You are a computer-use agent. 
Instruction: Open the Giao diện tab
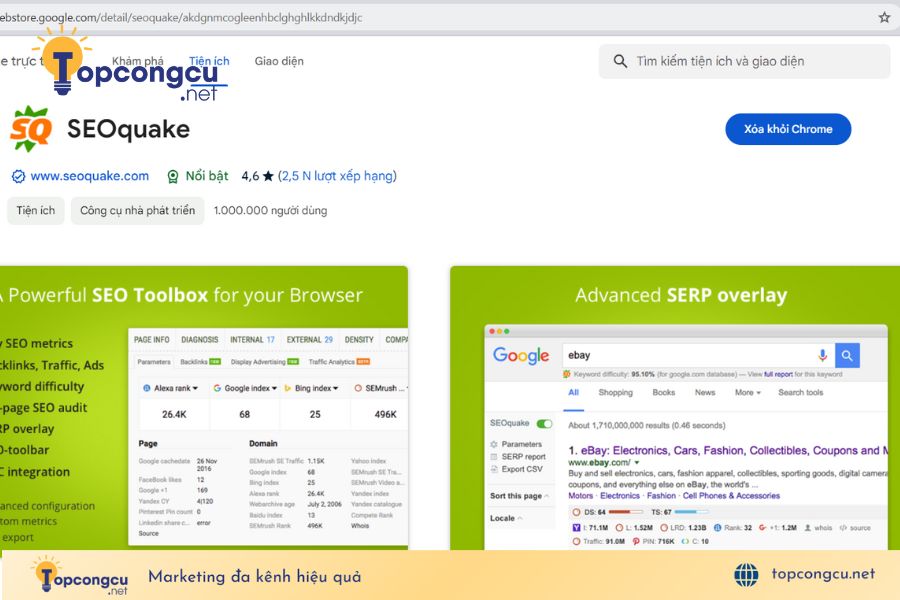pos(279,61)
